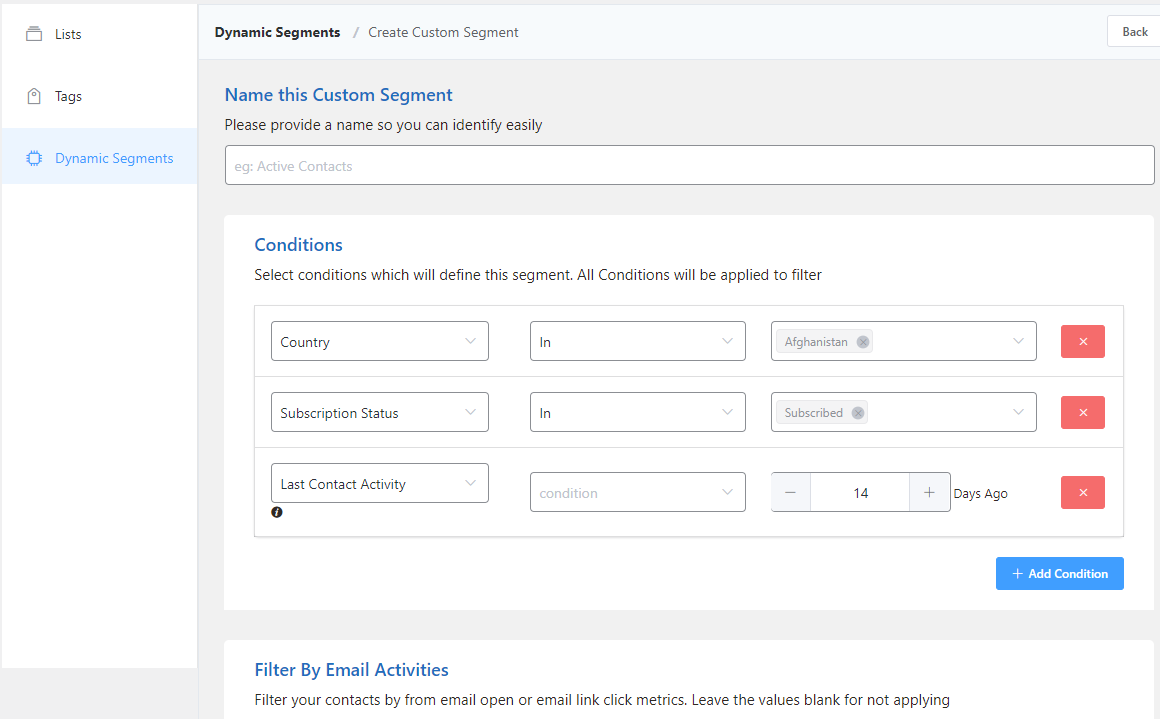Open the Country field dropdown

point(379,341)
